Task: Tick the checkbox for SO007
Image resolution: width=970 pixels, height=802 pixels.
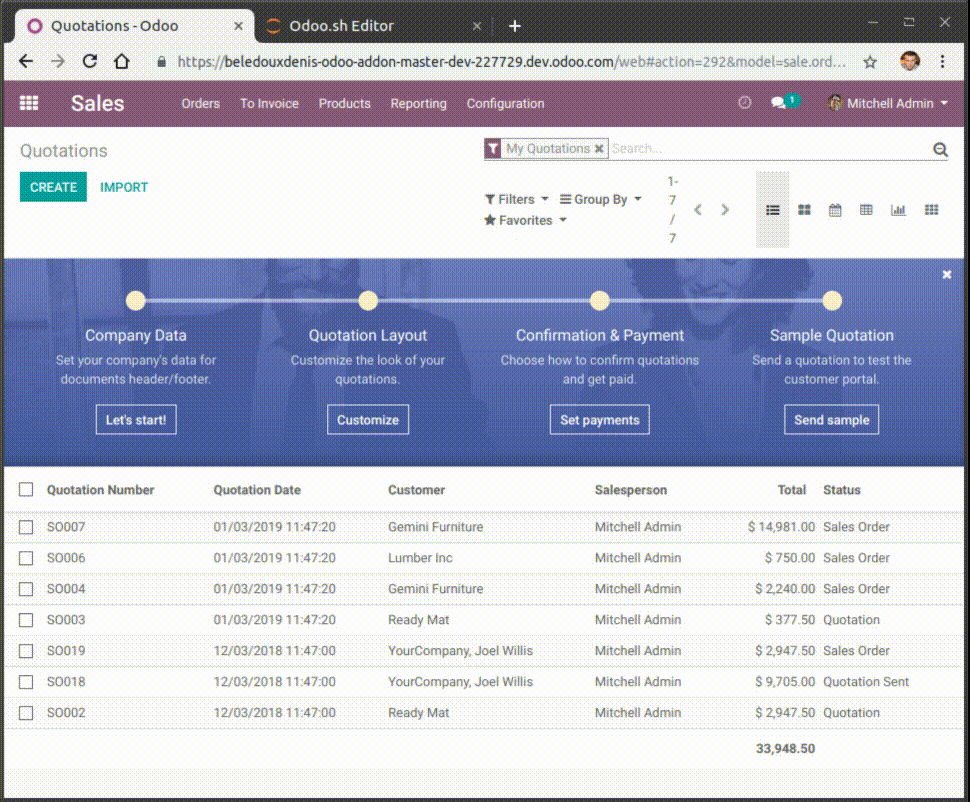Action: tap(26, 527)
